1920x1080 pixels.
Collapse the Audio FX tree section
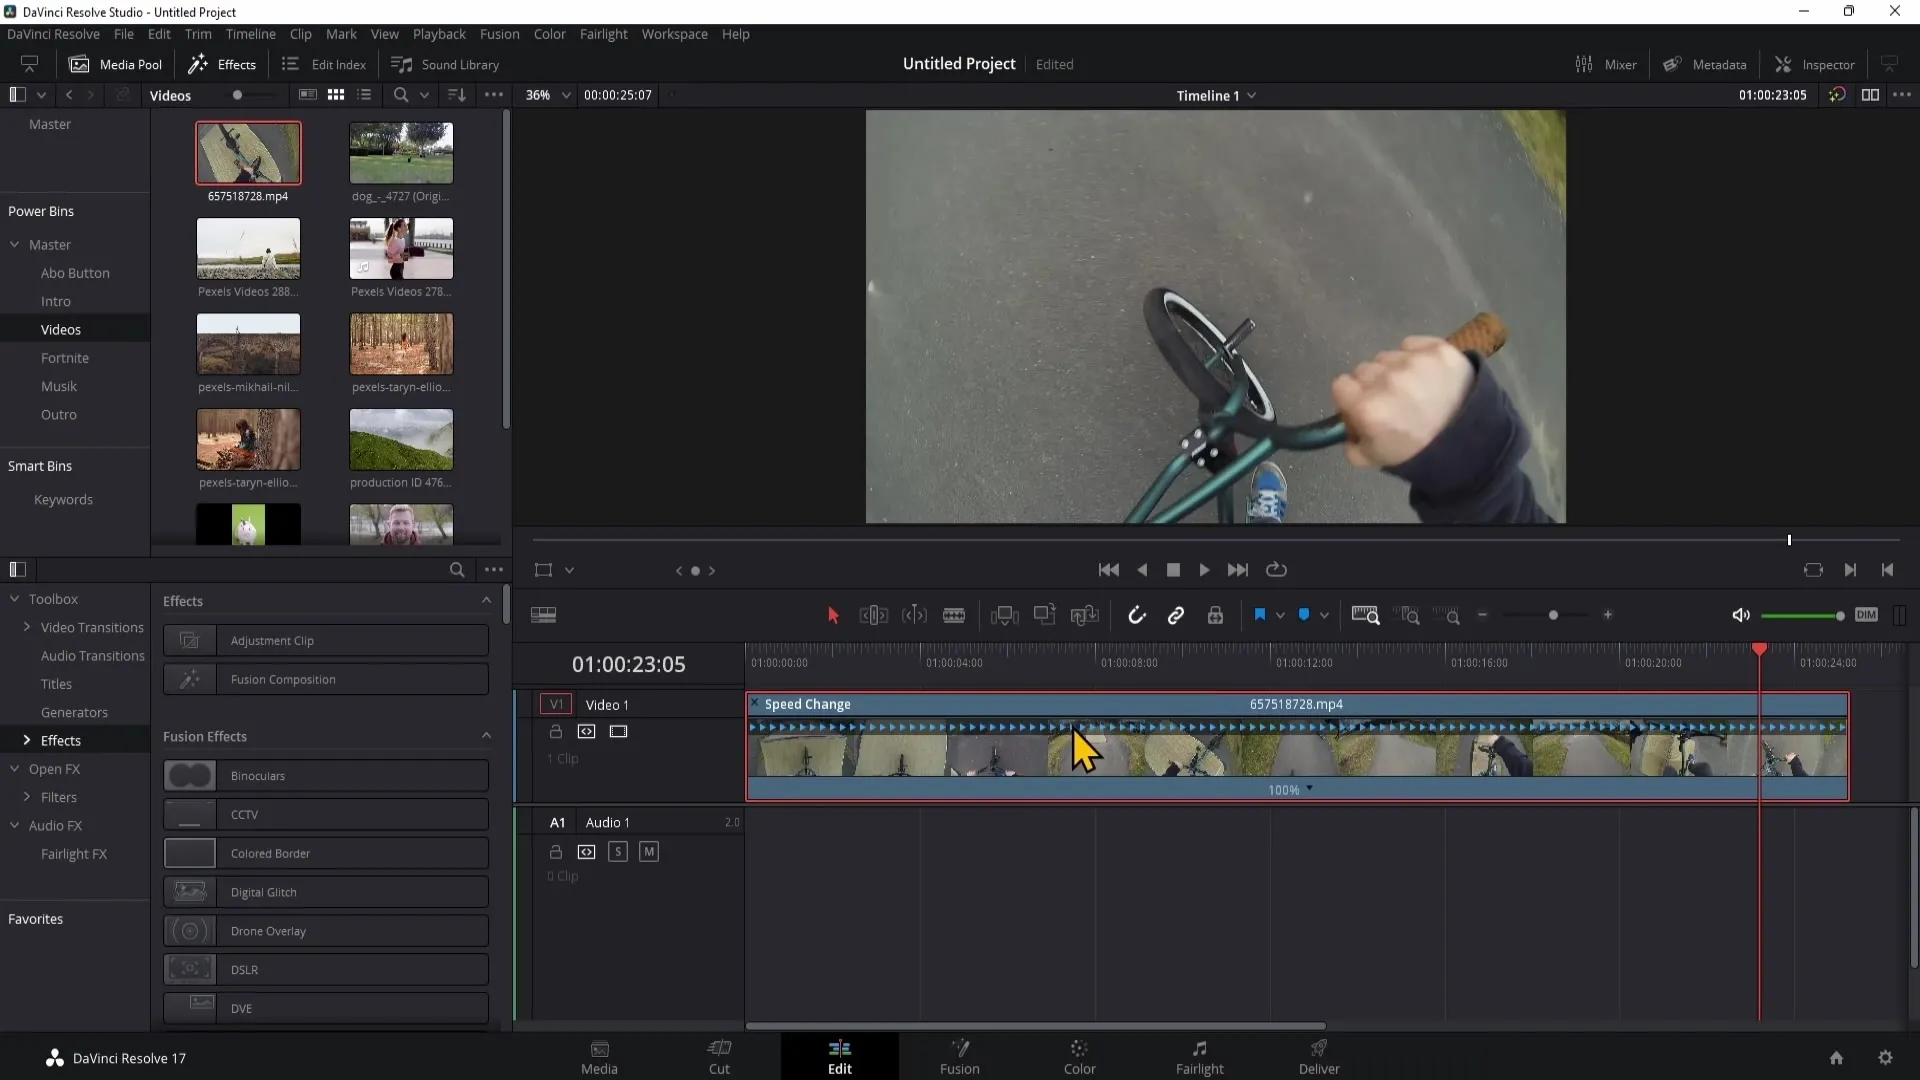coord(15,826)
